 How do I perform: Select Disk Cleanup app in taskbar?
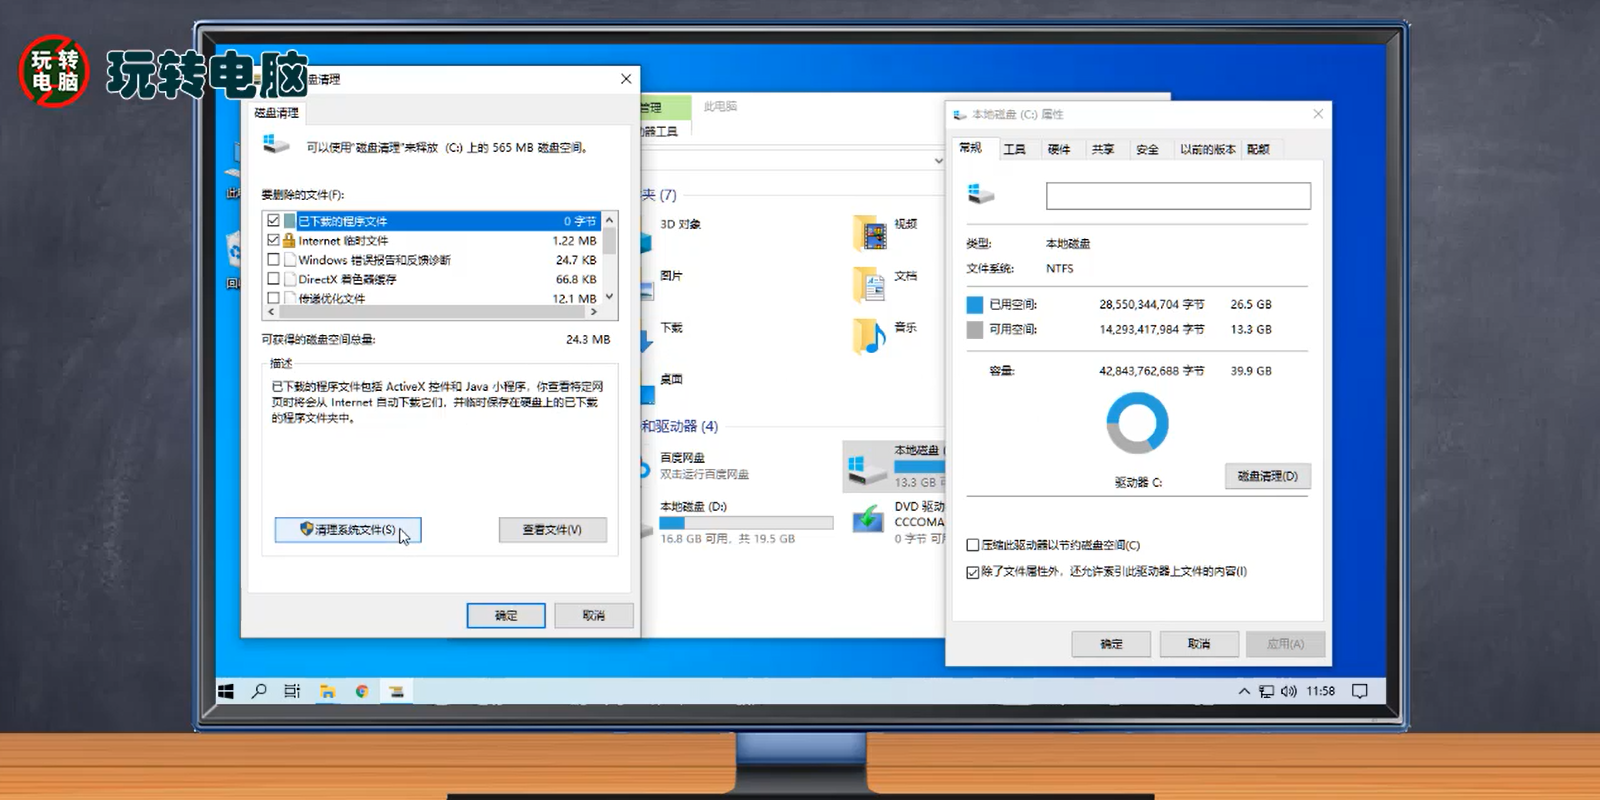[397, 691]
